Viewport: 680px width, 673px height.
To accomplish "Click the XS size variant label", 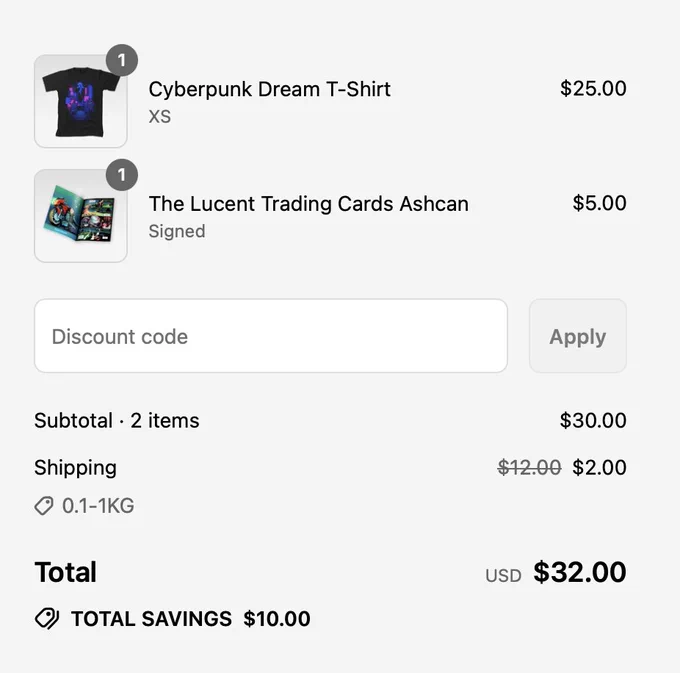I will click(x=160, y=117).
